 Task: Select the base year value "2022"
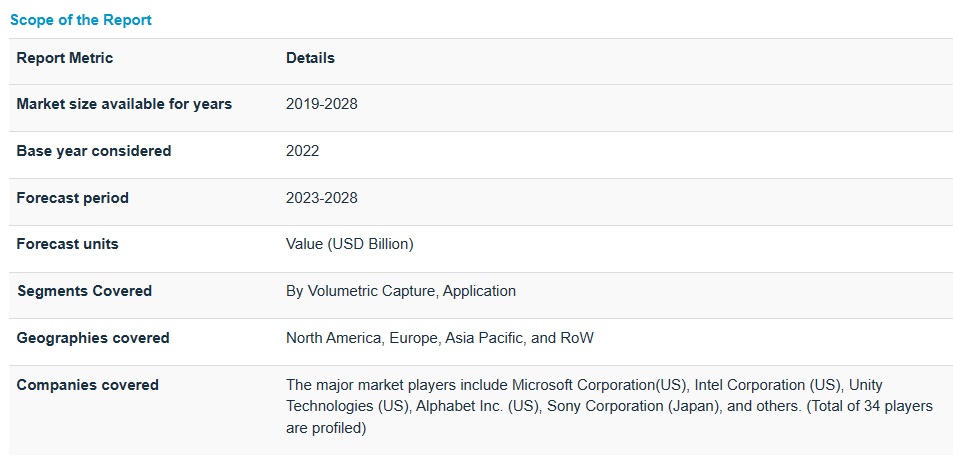[x=302, y=151]
